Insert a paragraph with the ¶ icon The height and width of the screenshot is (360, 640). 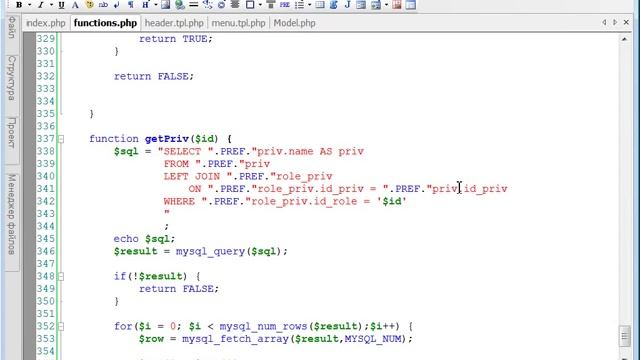coord(131,5)
